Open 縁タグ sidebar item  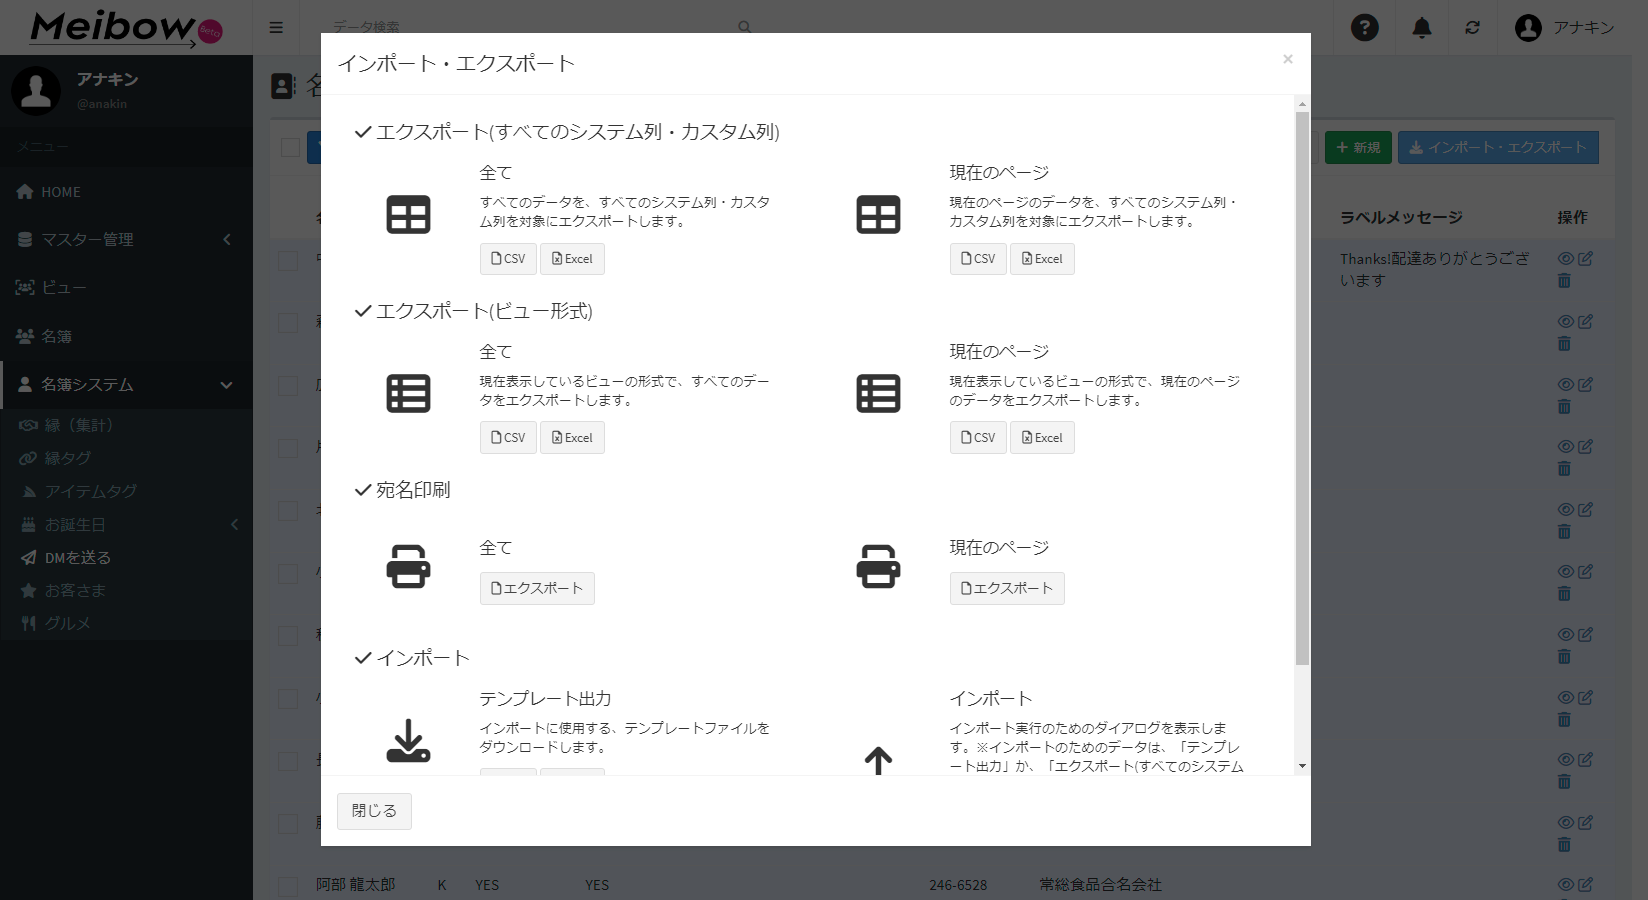[126, 458]
